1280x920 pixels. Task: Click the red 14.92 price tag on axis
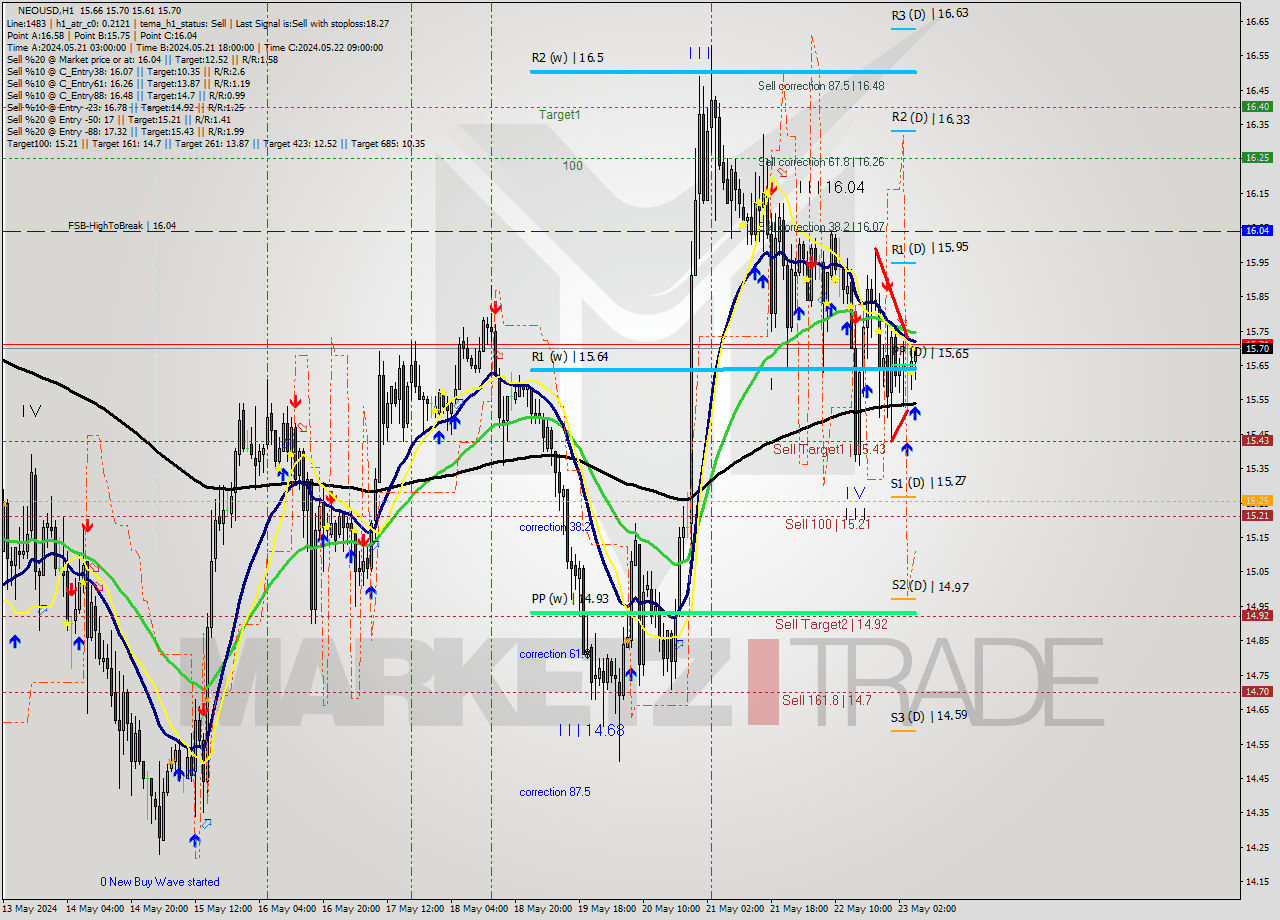tap(1257, 616)
